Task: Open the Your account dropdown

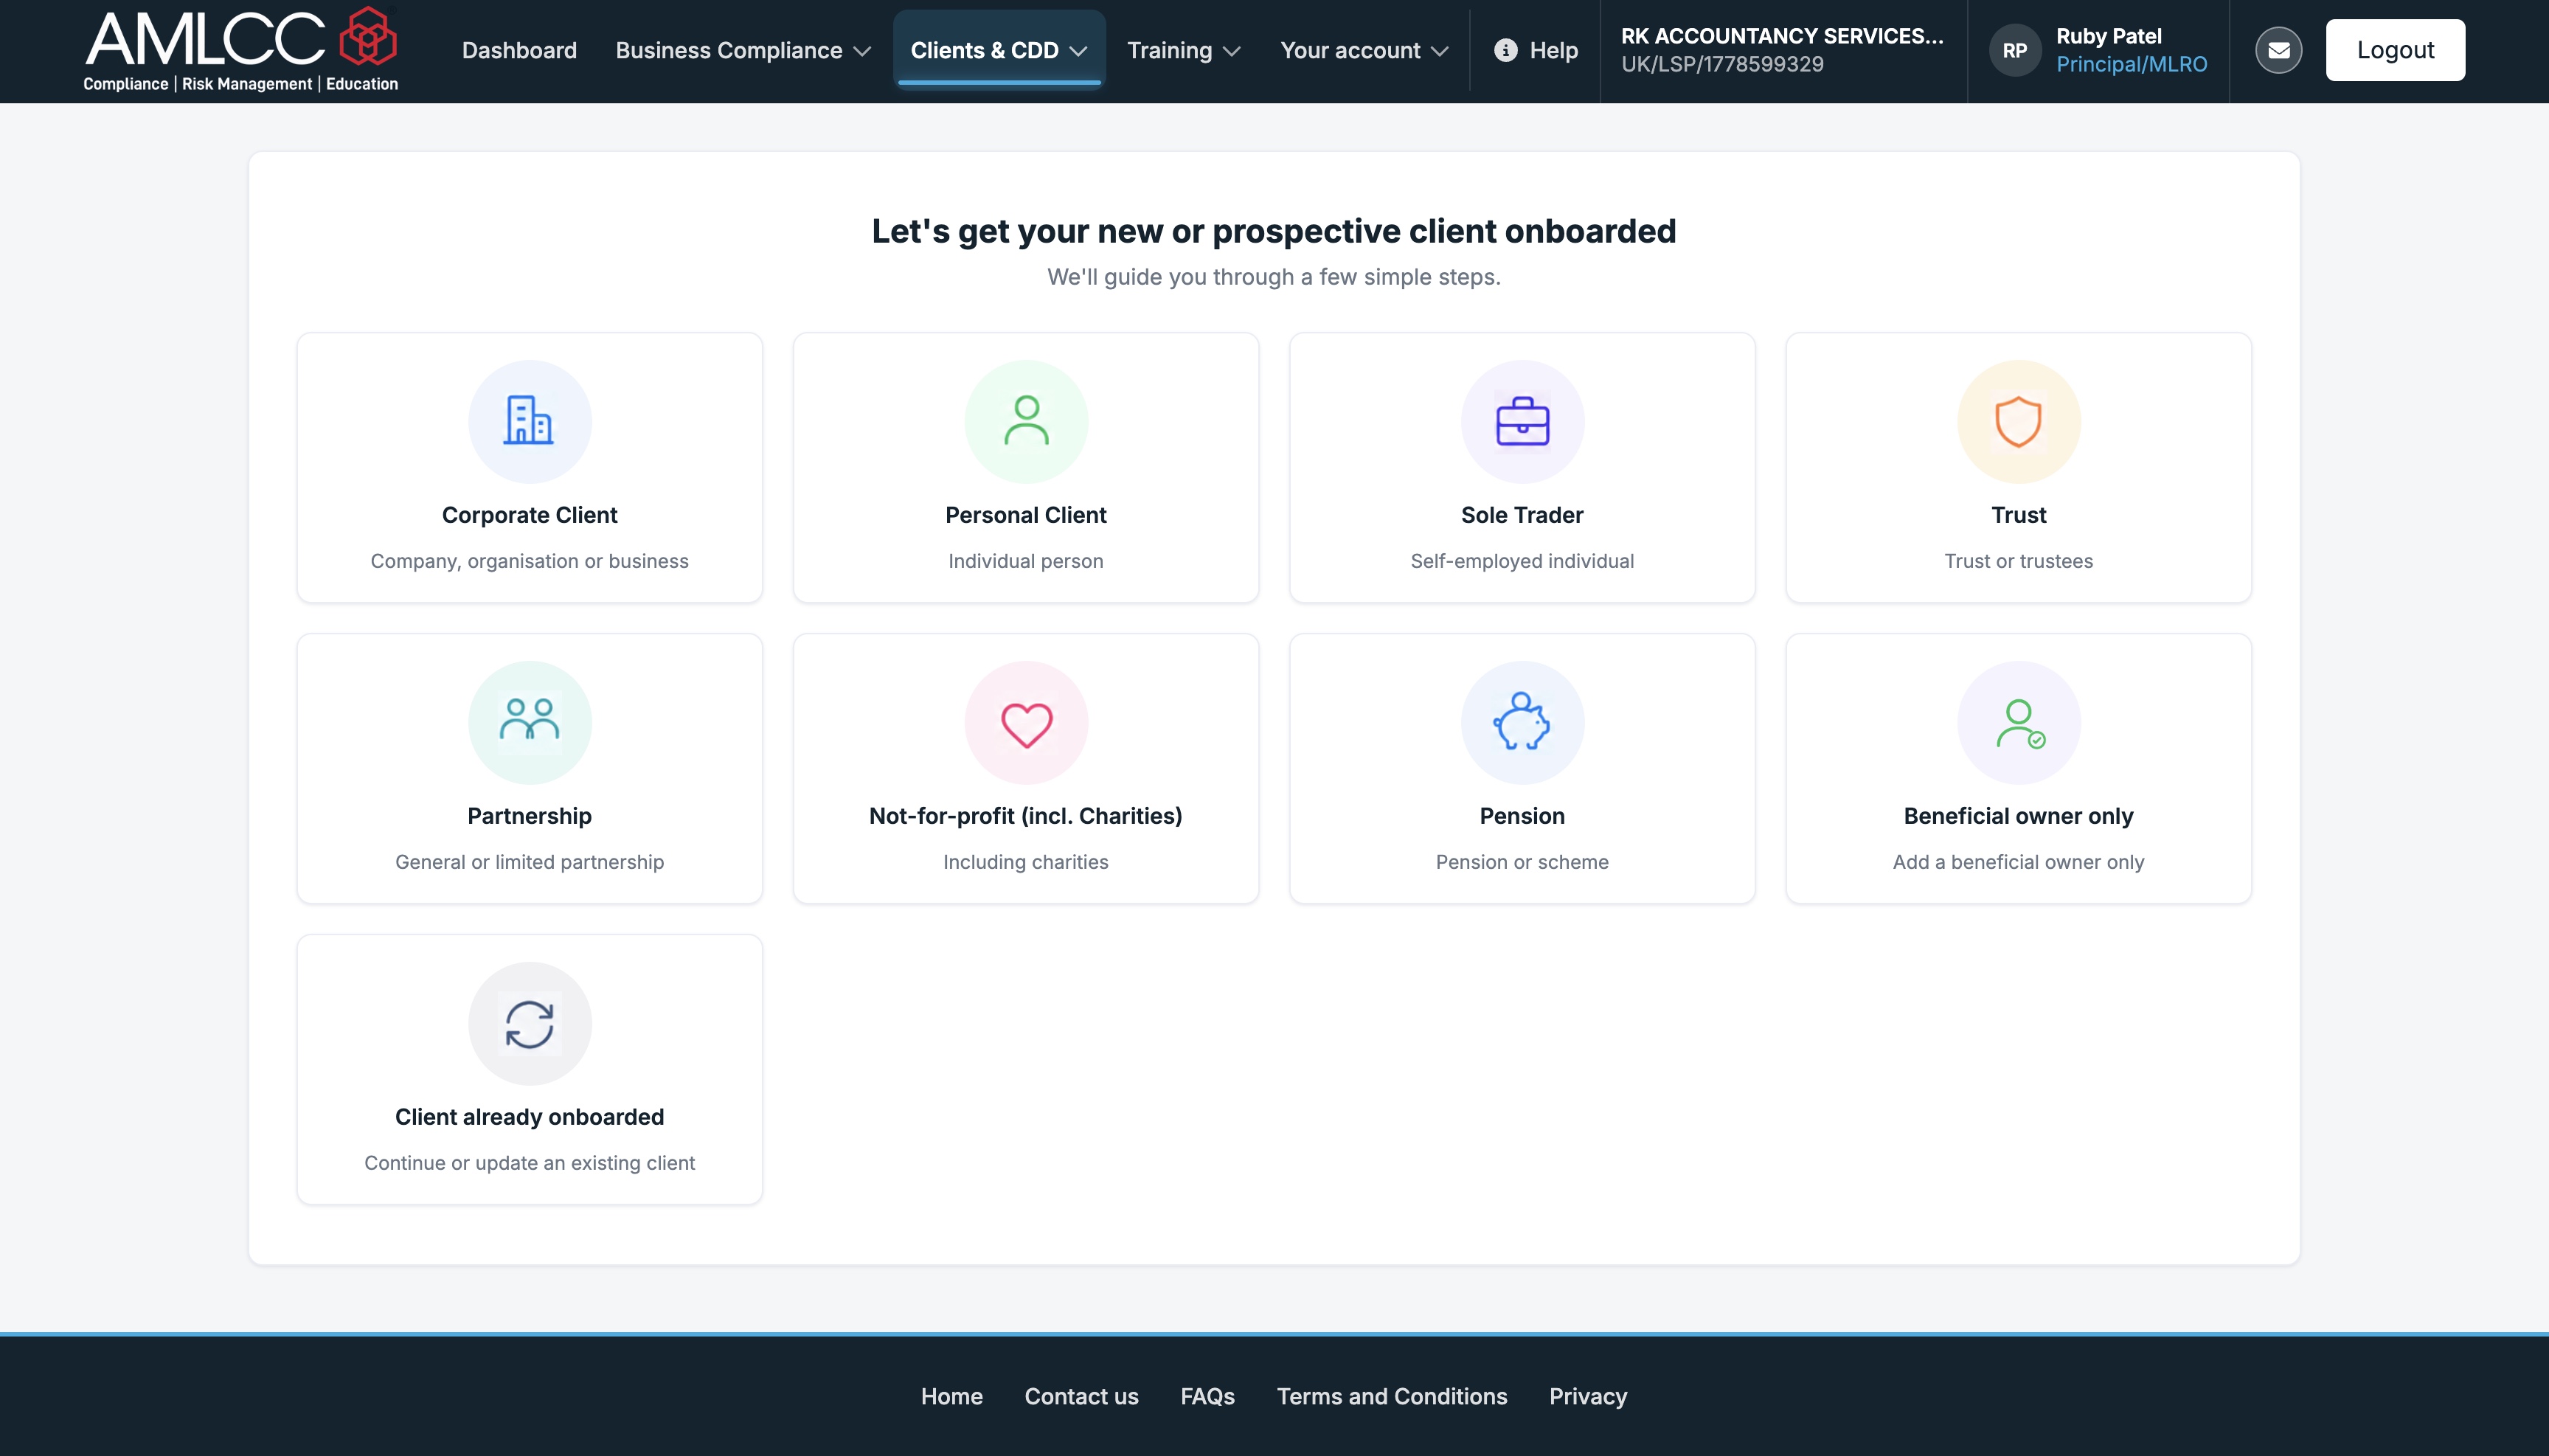Action: click(1364, 50)
